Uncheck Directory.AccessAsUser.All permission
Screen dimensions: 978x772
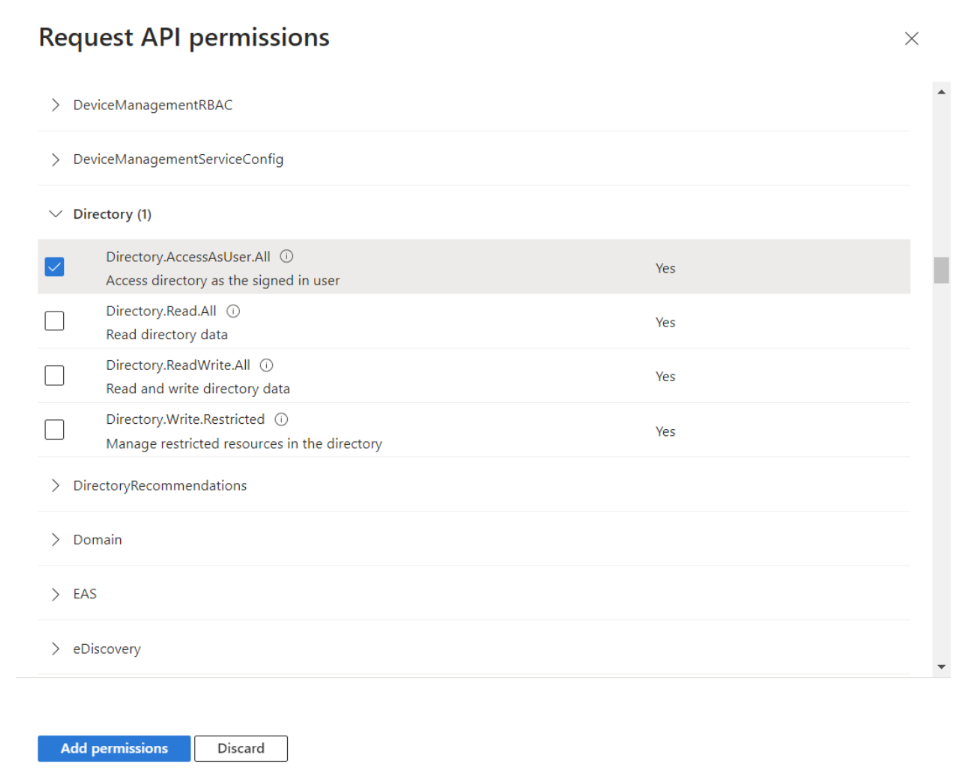(x=54, y=267)
